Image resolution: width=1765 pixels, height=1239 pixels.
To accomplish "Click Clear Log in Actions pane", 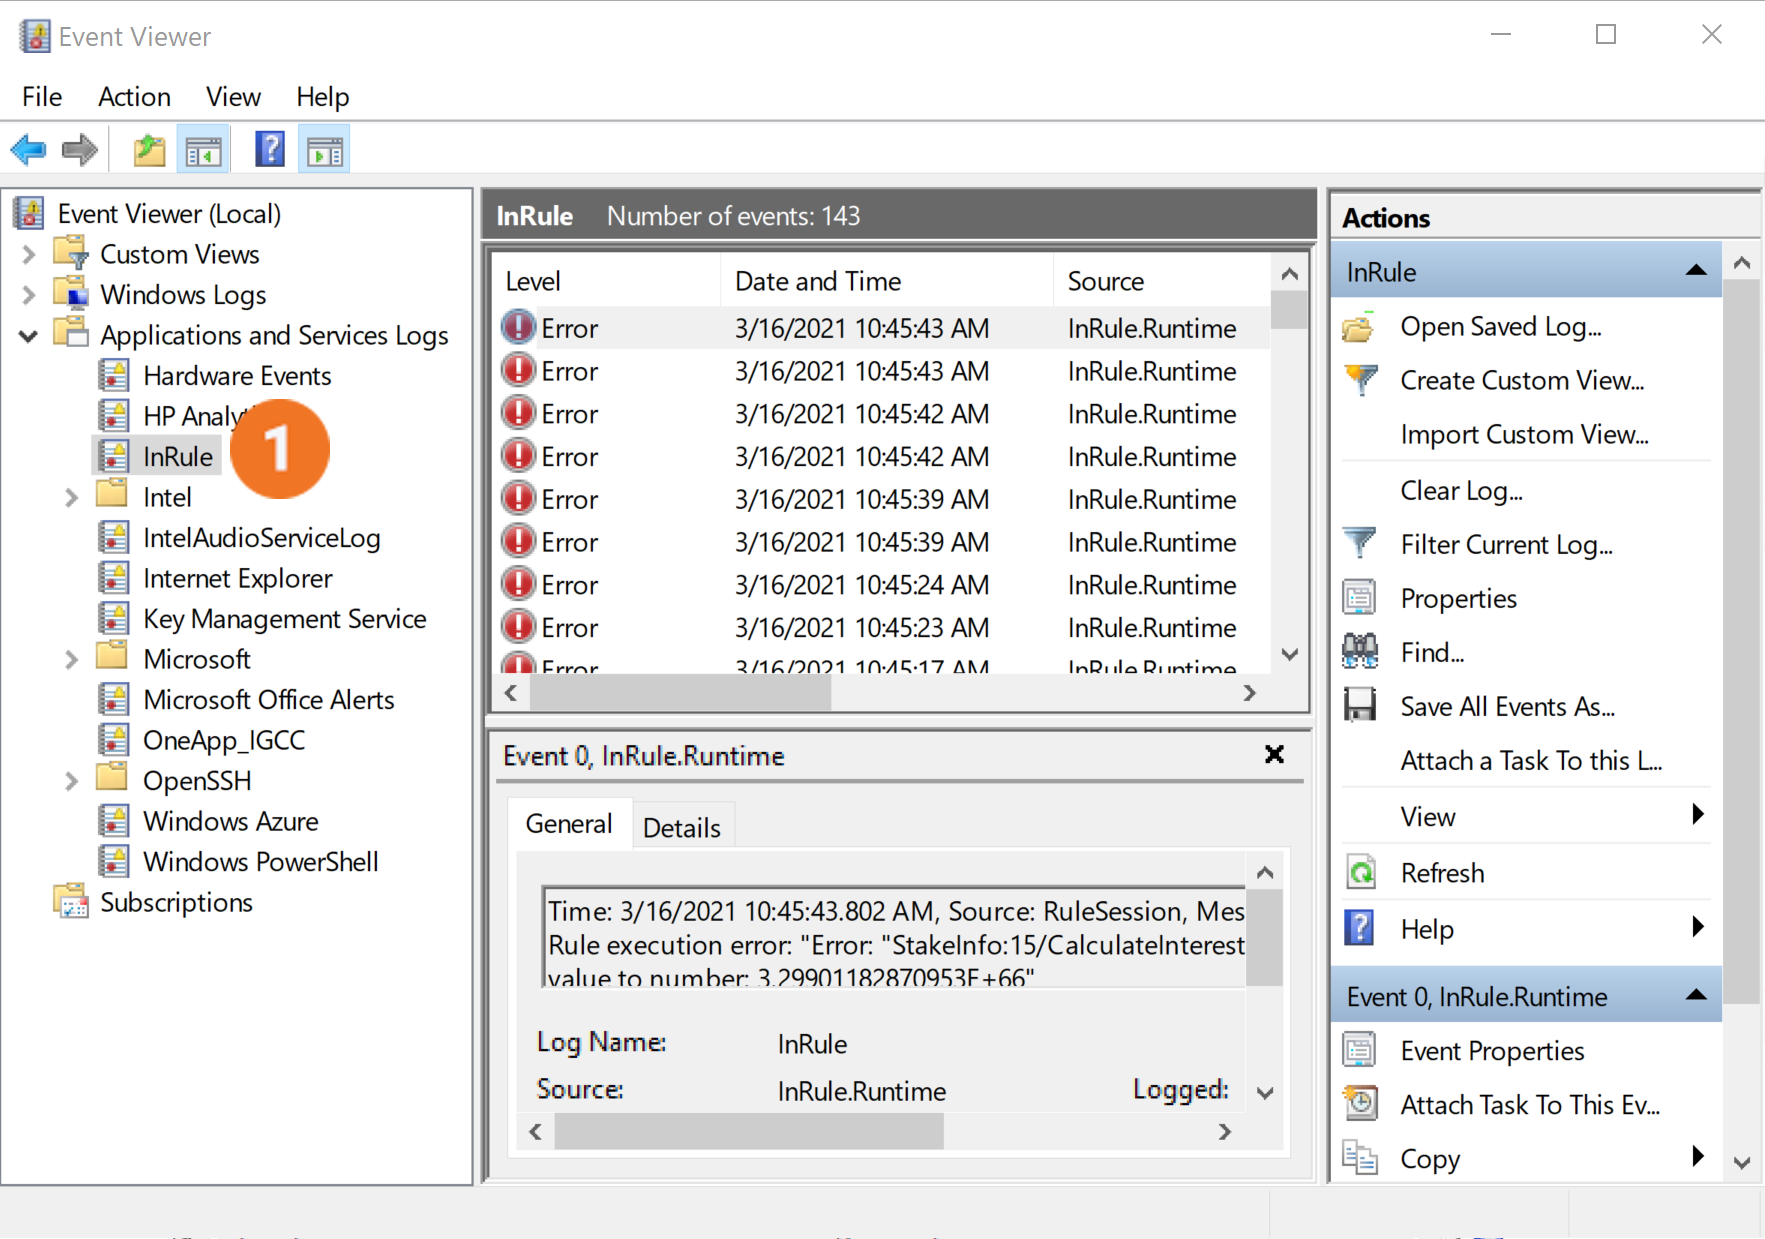I will point(1460,491).
